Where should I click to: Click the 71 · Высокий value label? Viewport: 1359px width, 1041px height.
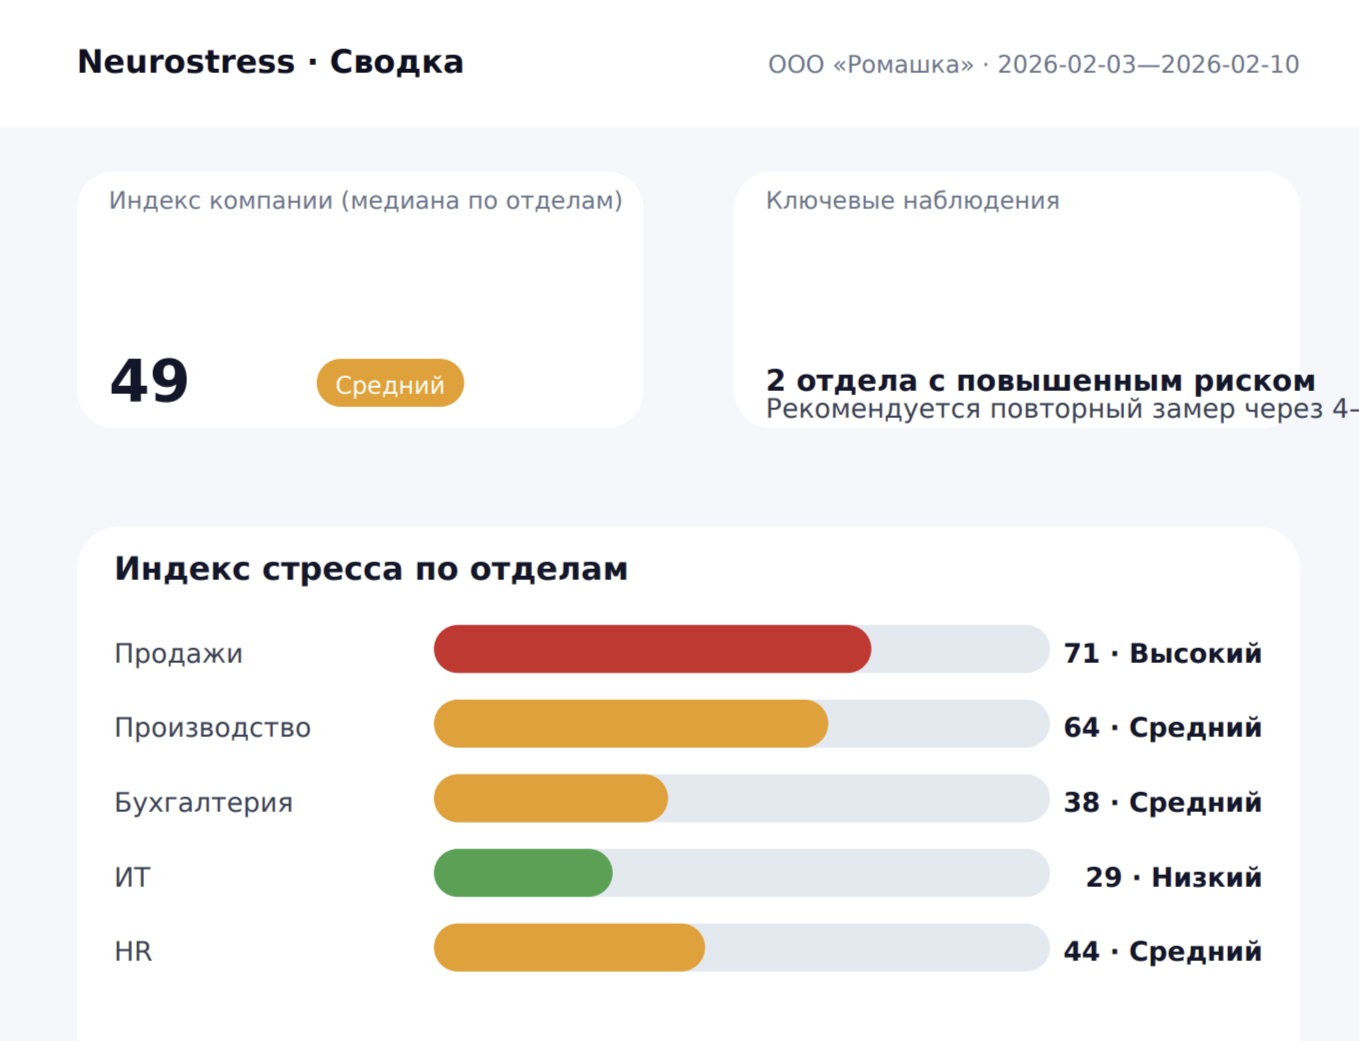[1162, 654]
